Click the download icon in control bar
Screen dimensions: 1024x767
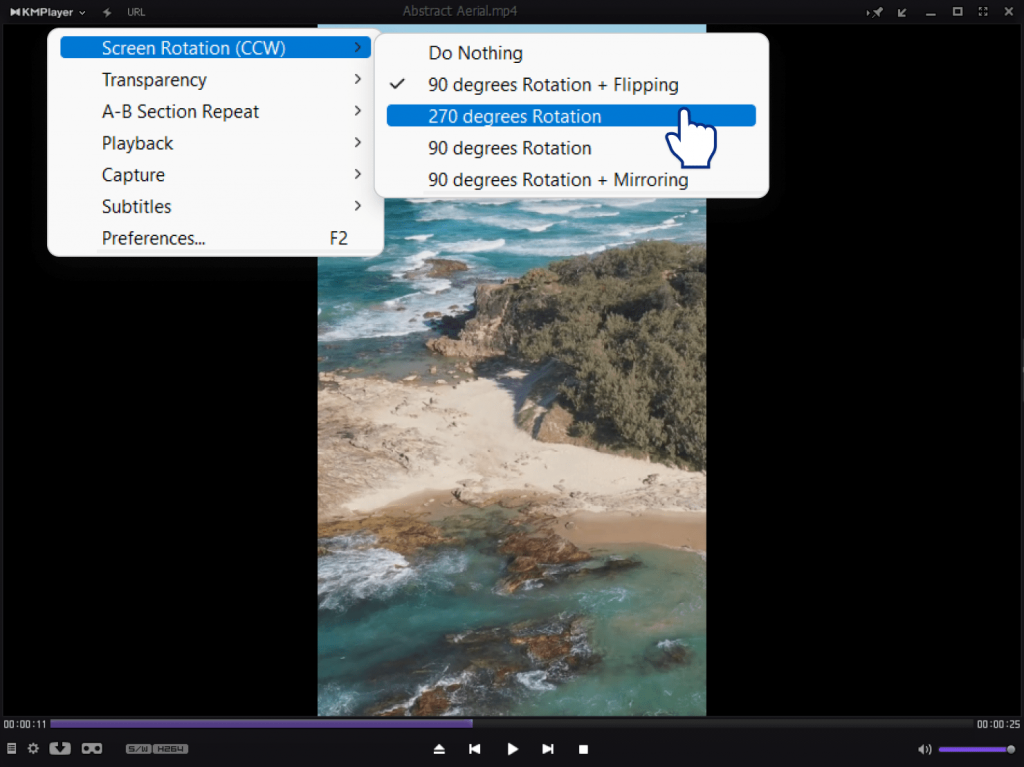click(x=60, y=748)
